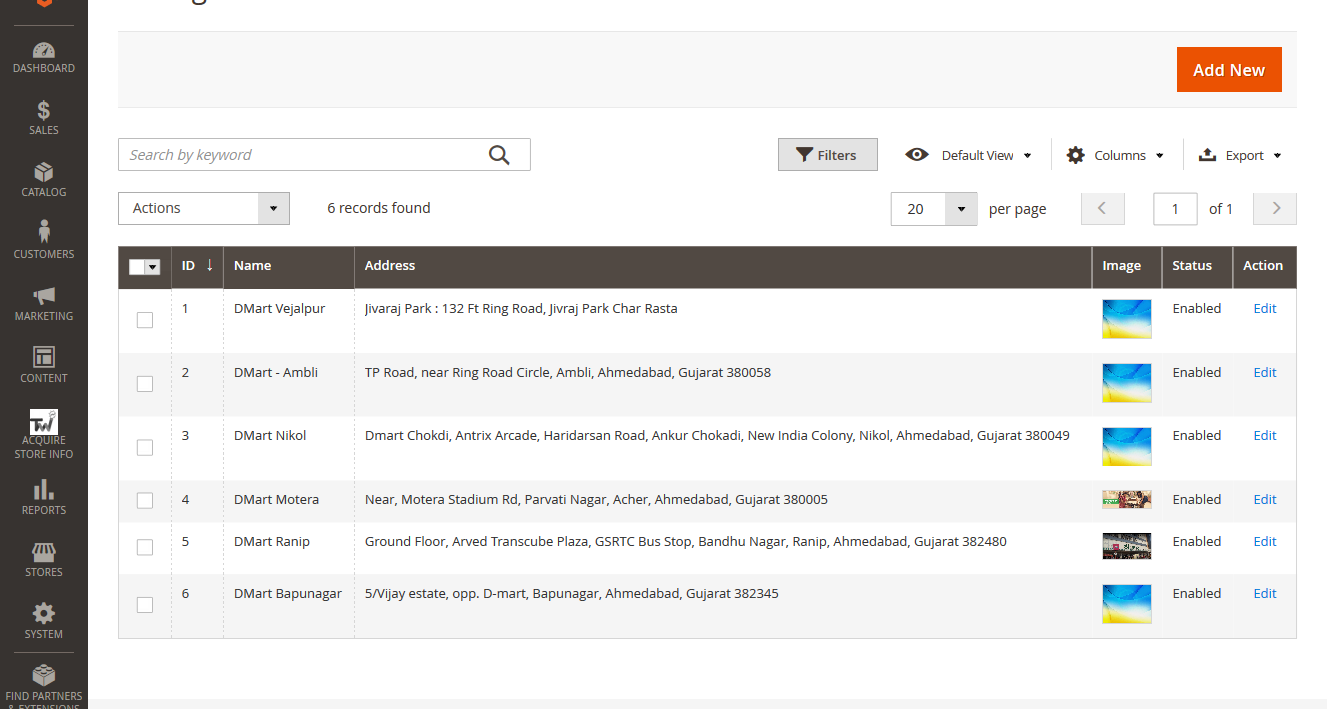This screenshot has height=709, width=1327.
Task: Click the eye icon for Default View
Action: [917, 155]
